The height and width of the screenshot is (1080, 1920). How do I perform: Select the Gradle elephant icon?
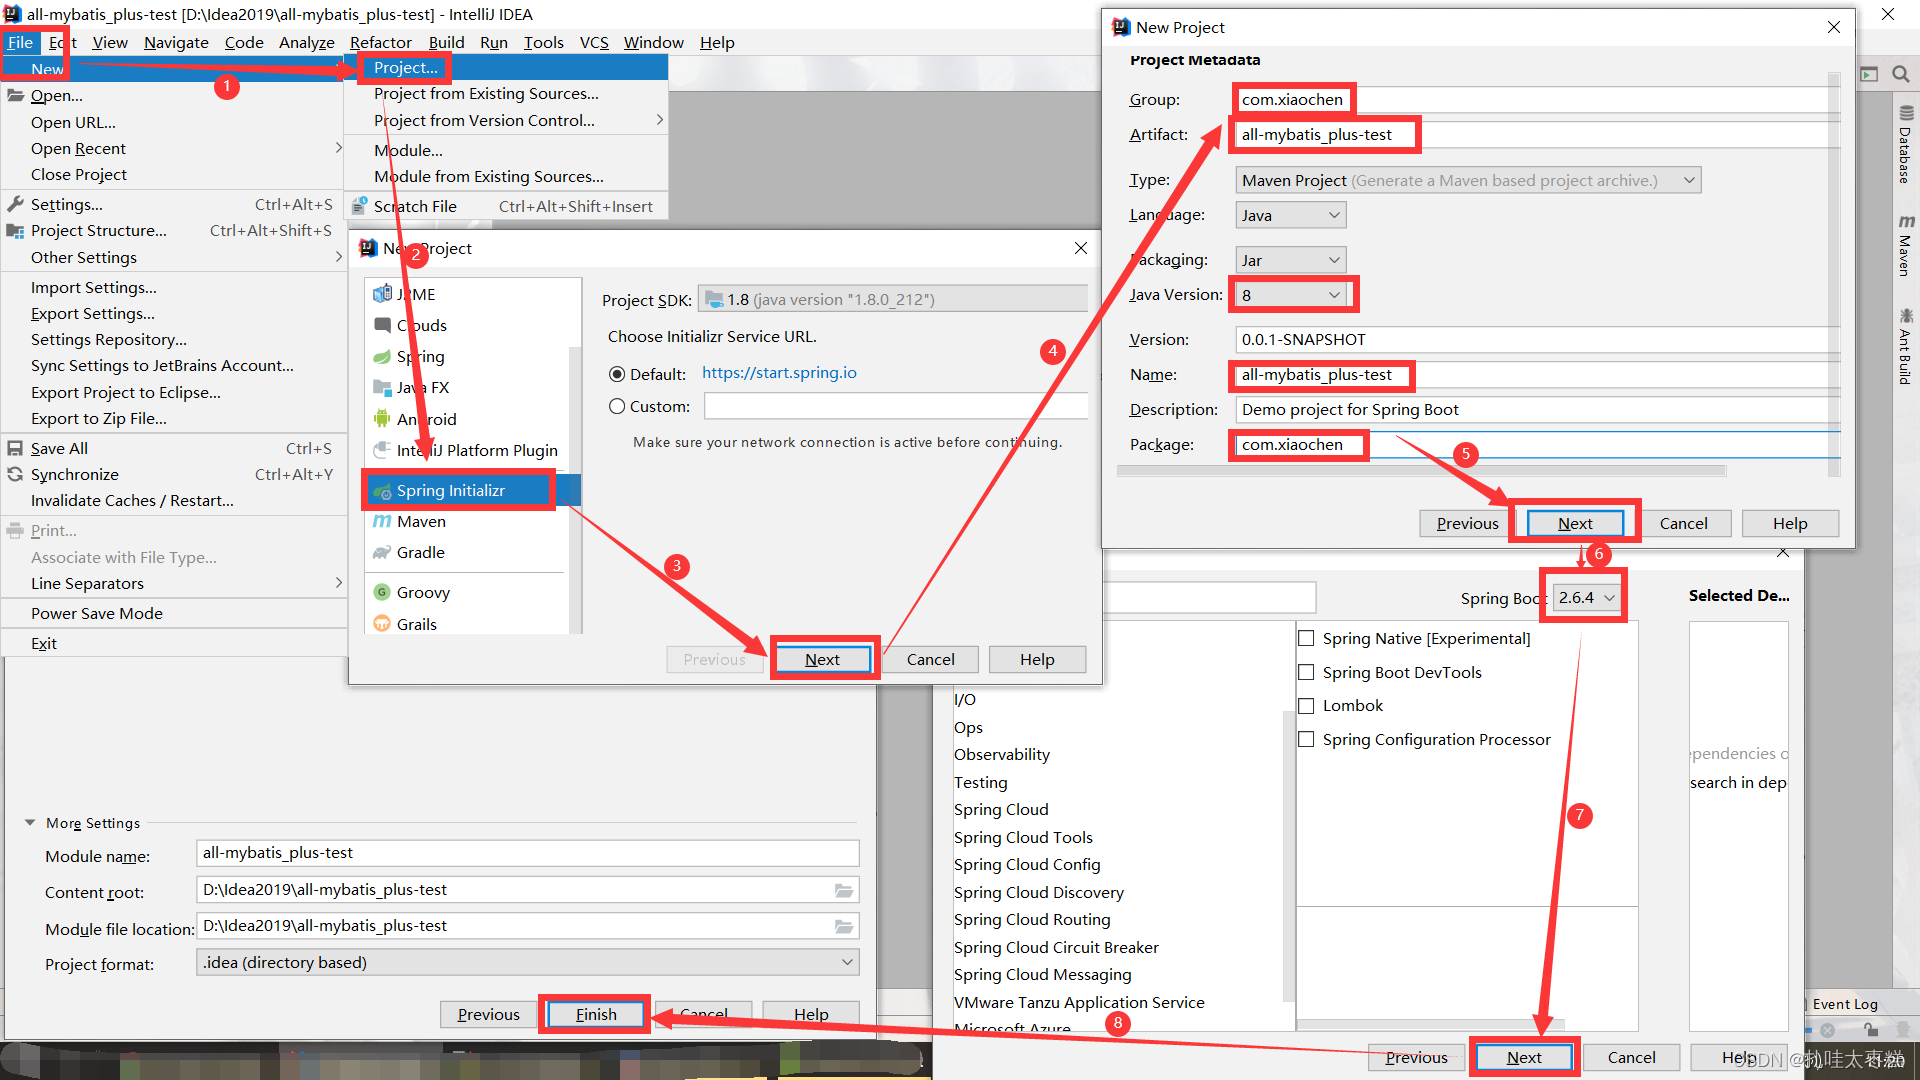pyautogui.click(x=382, y=552)
